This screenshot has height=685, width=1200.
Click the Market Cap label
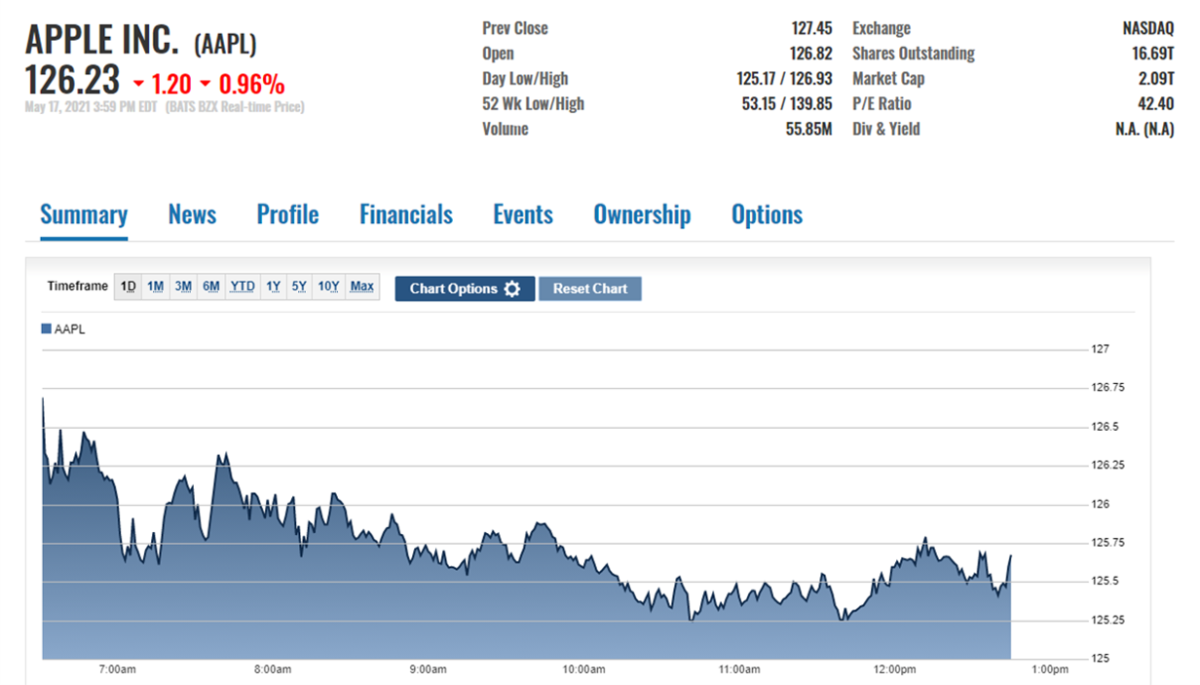(888, 78)
